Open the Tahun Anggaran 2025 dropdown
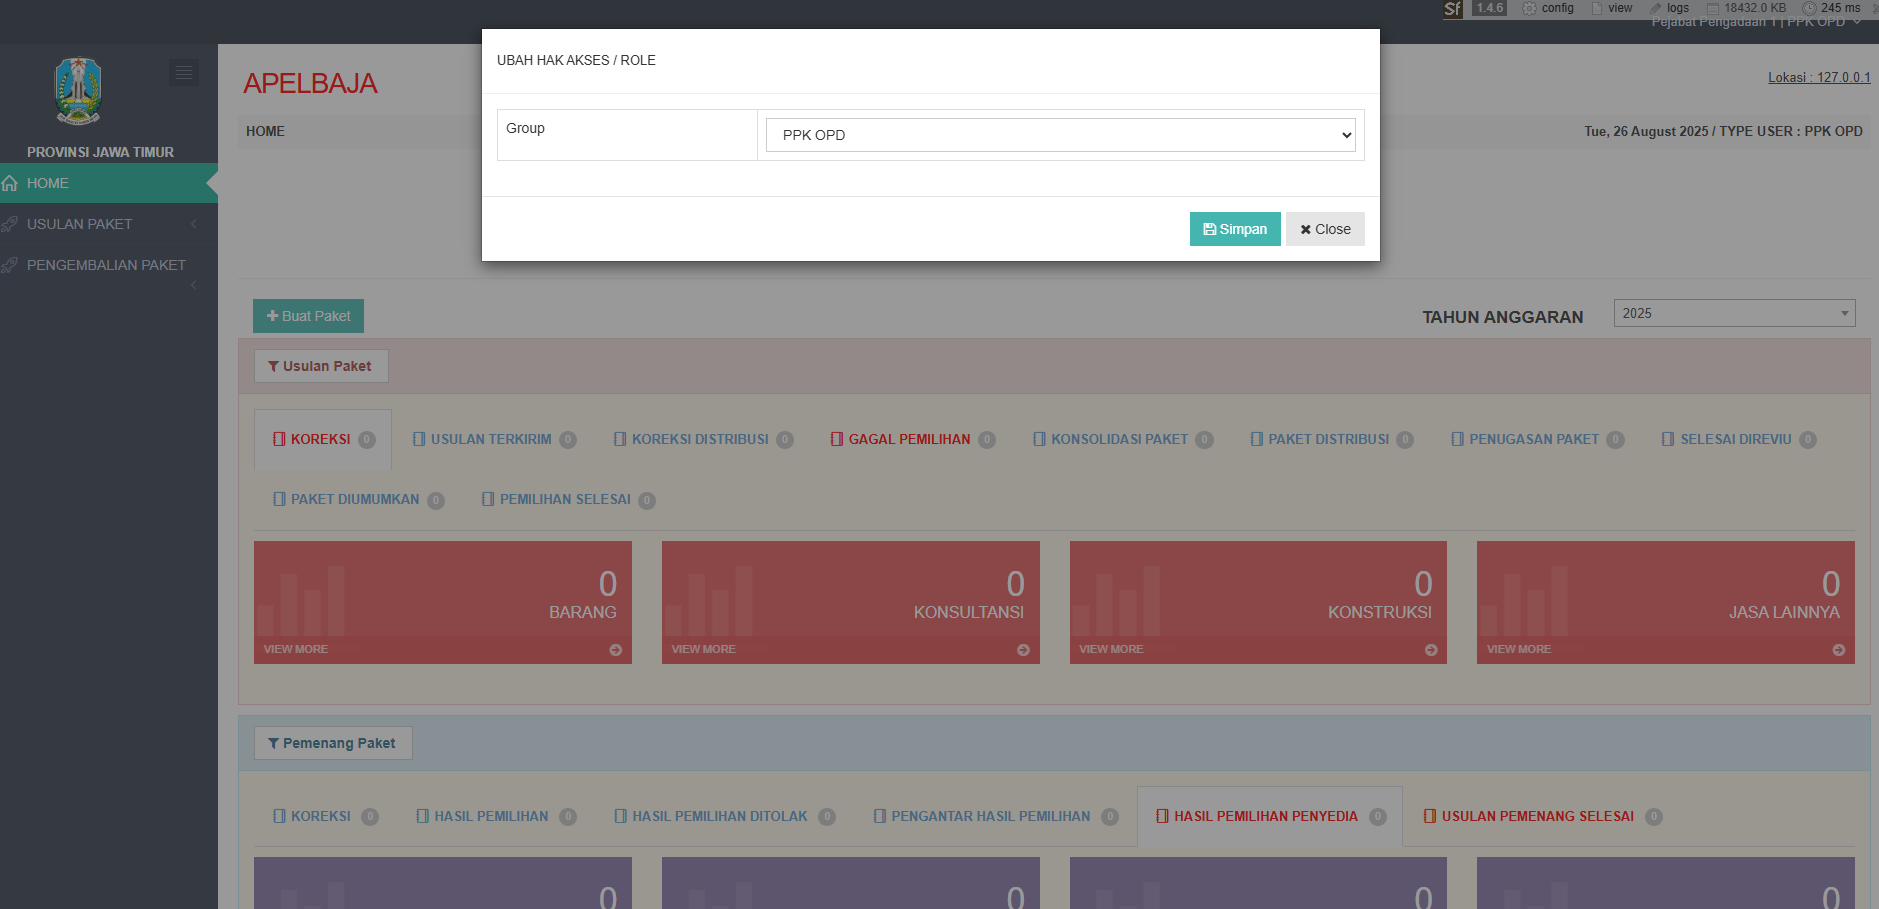Image resolution: width=1879 pixels, height=909 pixels. point(1734,313)
